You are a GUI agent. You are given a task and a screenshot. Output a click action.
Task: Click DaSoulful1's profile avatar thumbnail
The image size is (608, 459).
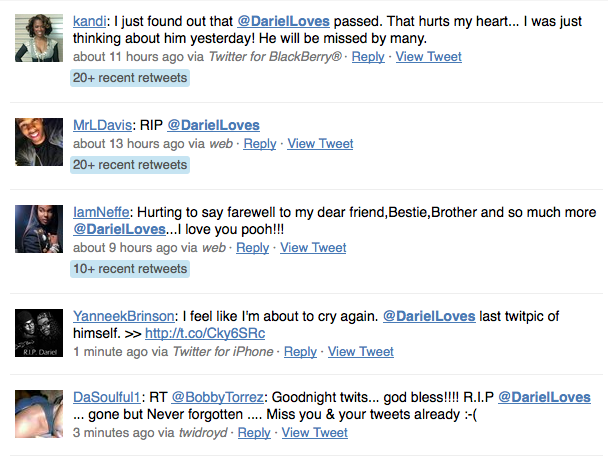coord(40,413)
